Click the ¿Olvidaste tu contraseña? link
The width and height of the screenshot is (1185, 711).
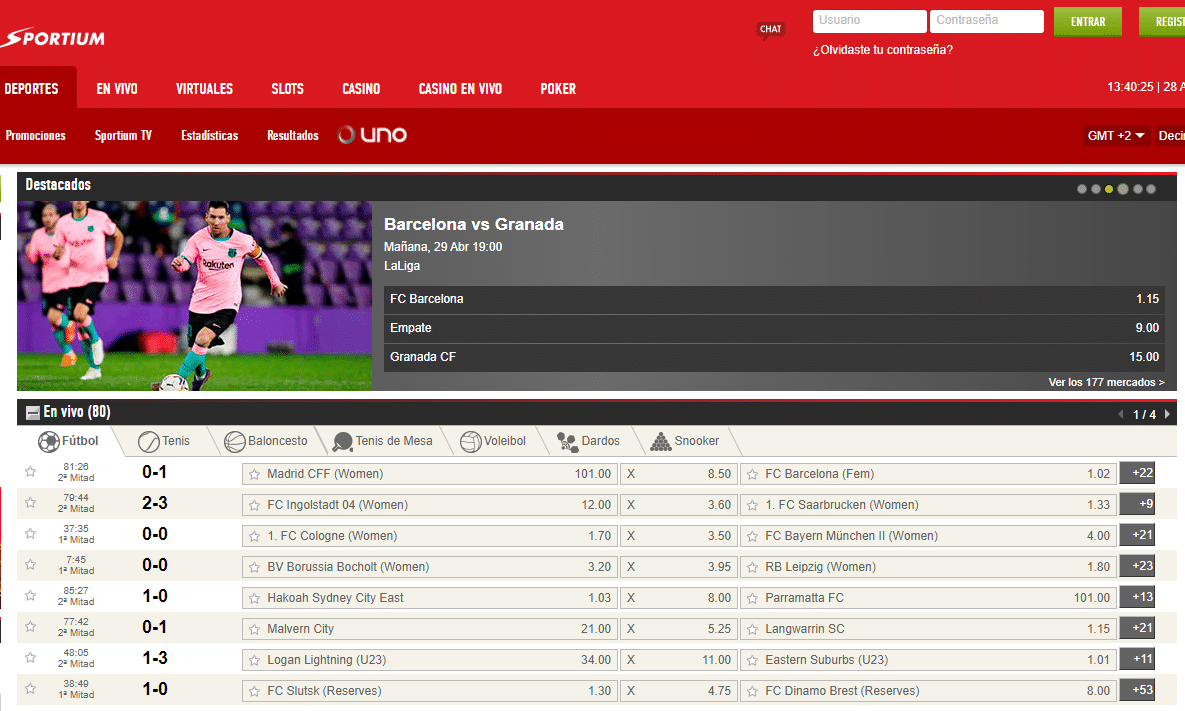point(882,50)
